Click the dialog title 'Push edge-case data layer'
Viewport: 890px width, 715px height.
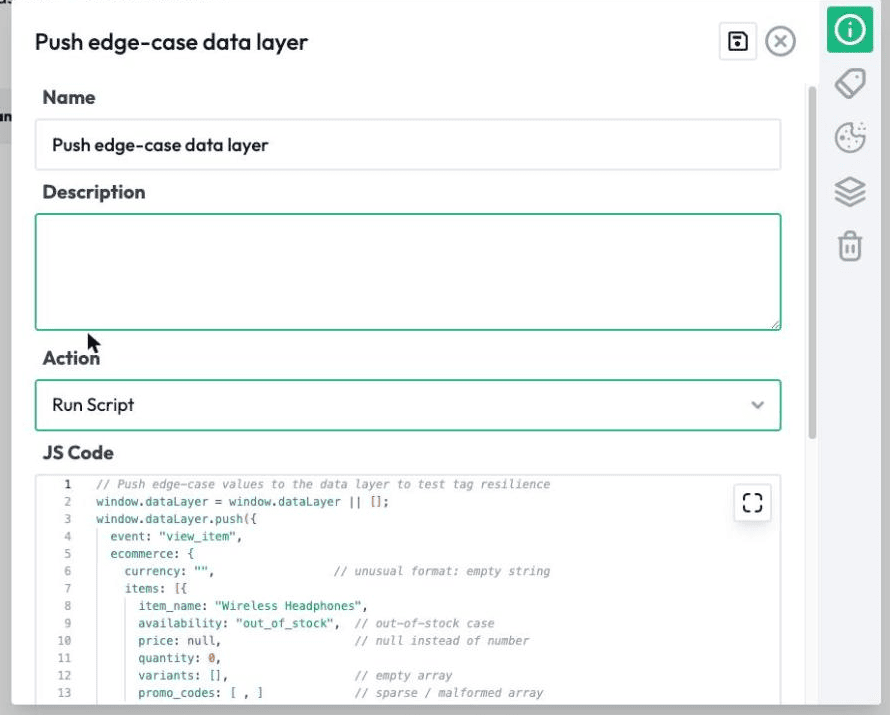click(x=171, y=42)
